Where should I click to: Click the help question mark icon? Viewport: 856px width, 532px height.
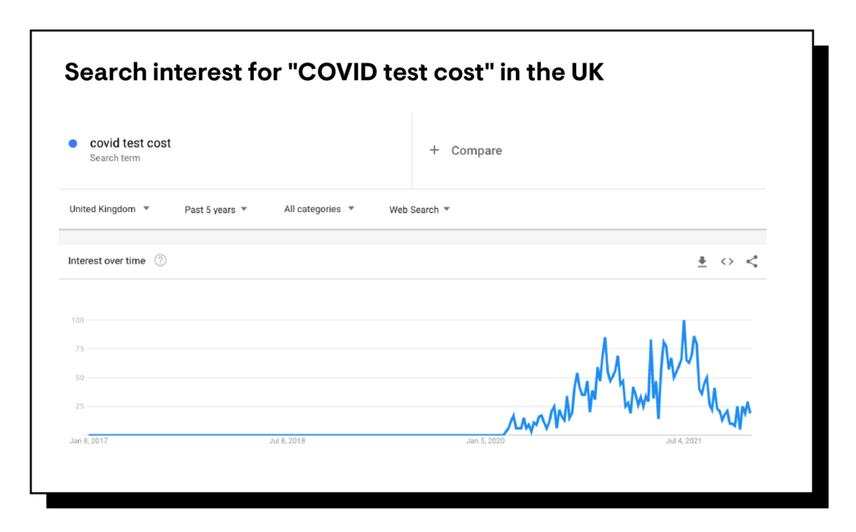[160, 261]
